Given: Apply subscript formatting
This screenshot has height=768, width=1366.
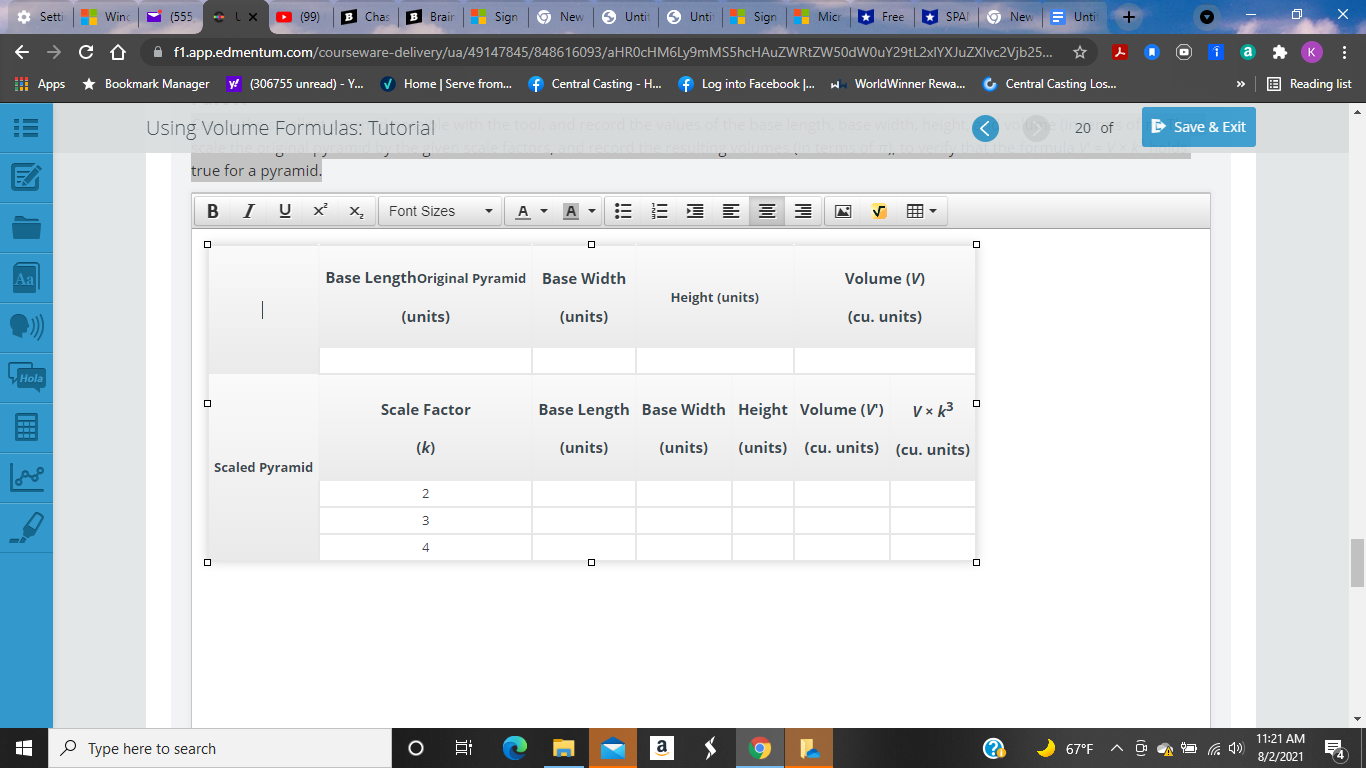Looking at the screenshot, I should click(x=357, y=211).
